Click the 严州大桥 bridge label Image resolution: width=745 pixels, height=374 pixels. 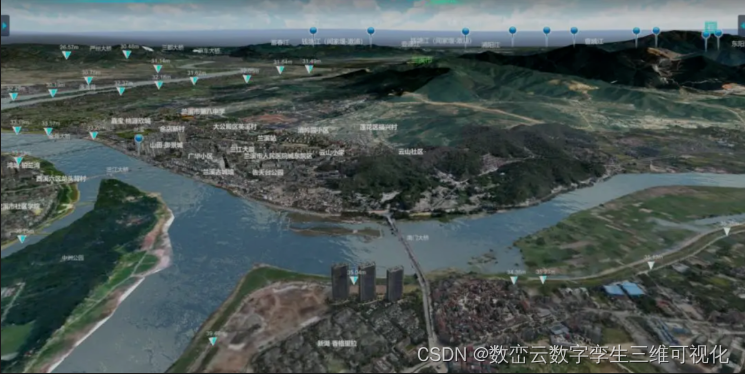[x=100, y=48]
